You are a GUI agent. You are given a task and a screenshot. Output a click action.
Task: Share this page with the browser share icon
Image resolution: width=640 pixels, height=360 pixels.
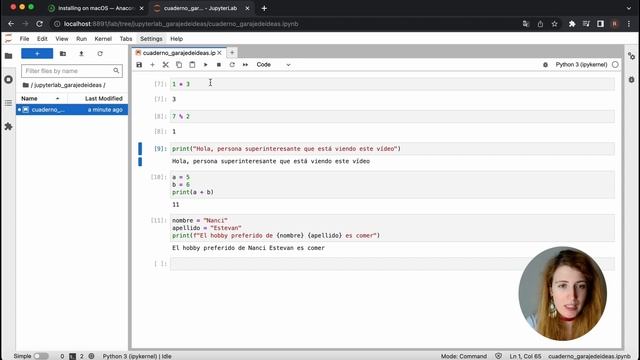click(x=540, y=24)
